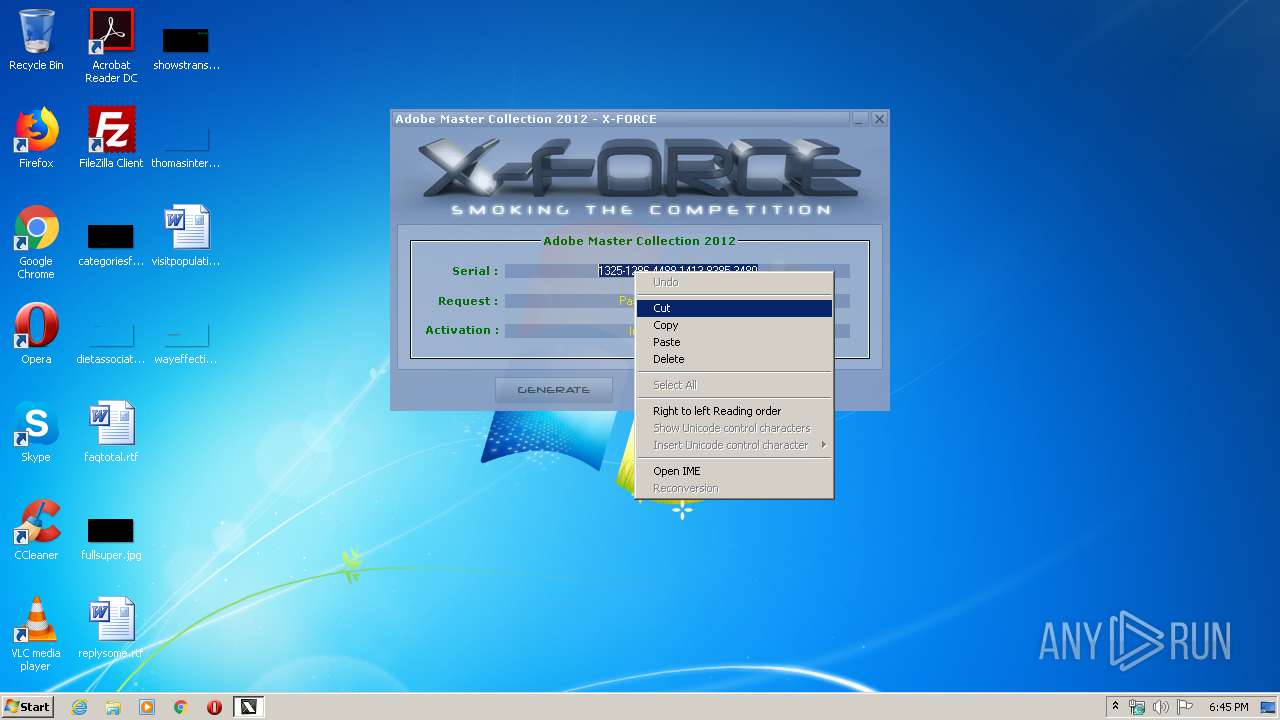Image resolution: width=1280 pixels, height=720 pixels.
Task: Select the thomasinter desktop file
Action: click(186, 145)
